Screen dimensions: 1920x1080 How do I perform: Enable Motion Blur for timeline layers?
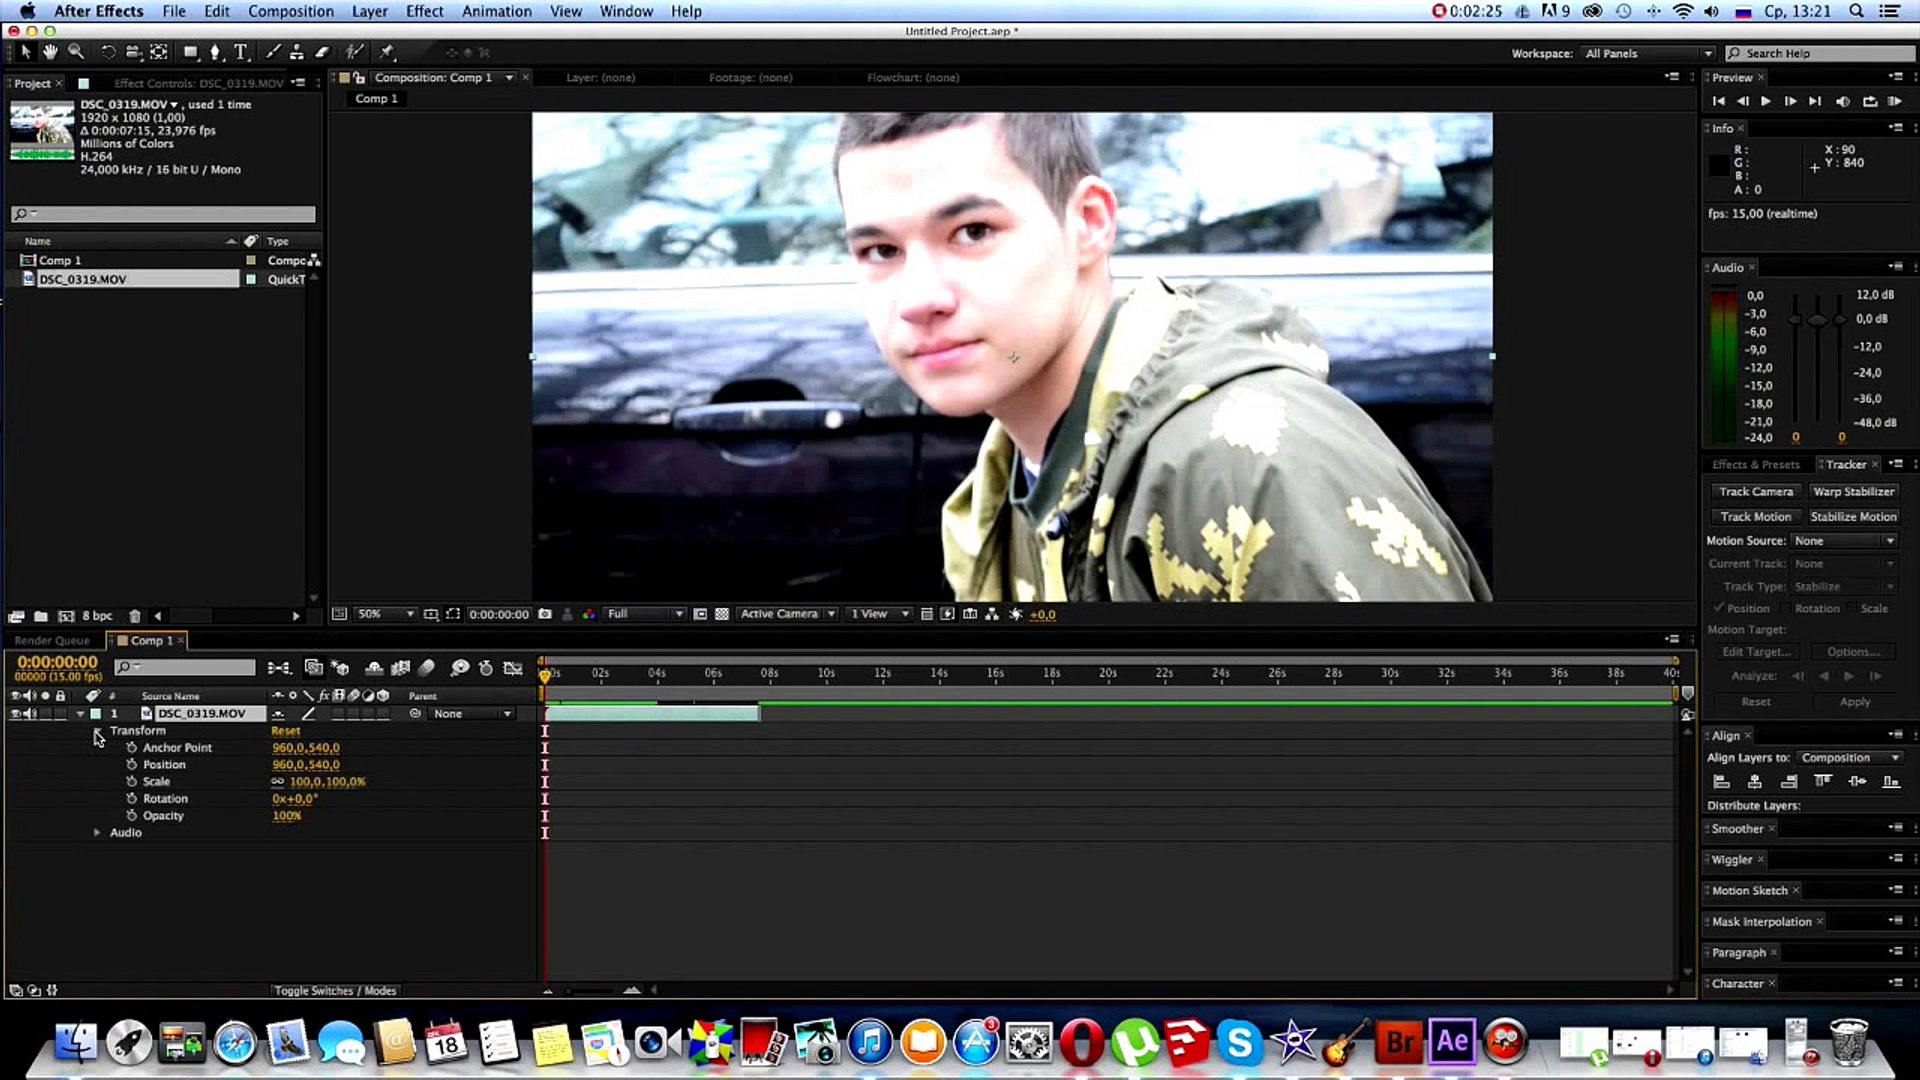pos(426,668)
